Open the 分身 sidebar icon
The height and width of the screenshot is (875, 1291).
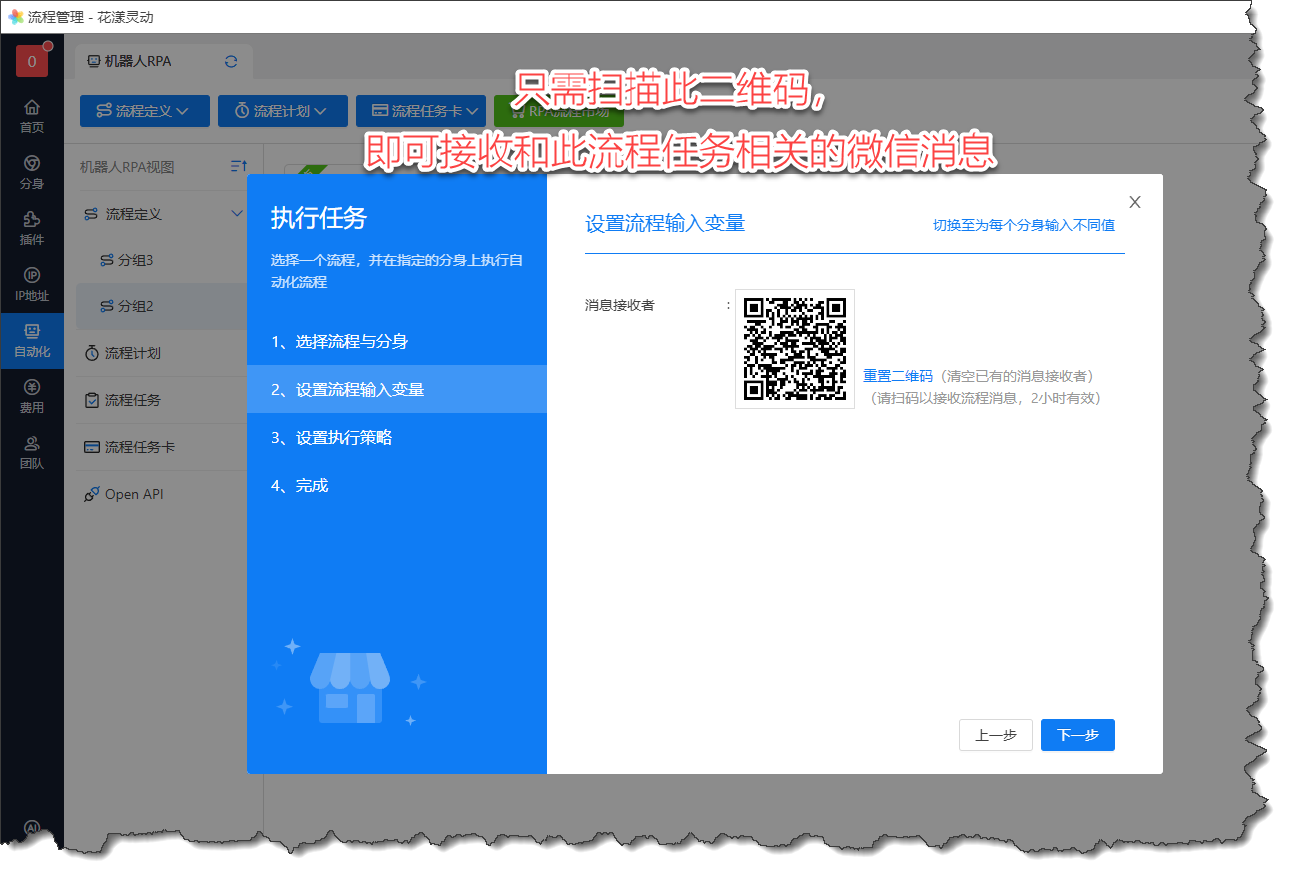(x=32, y=171)
